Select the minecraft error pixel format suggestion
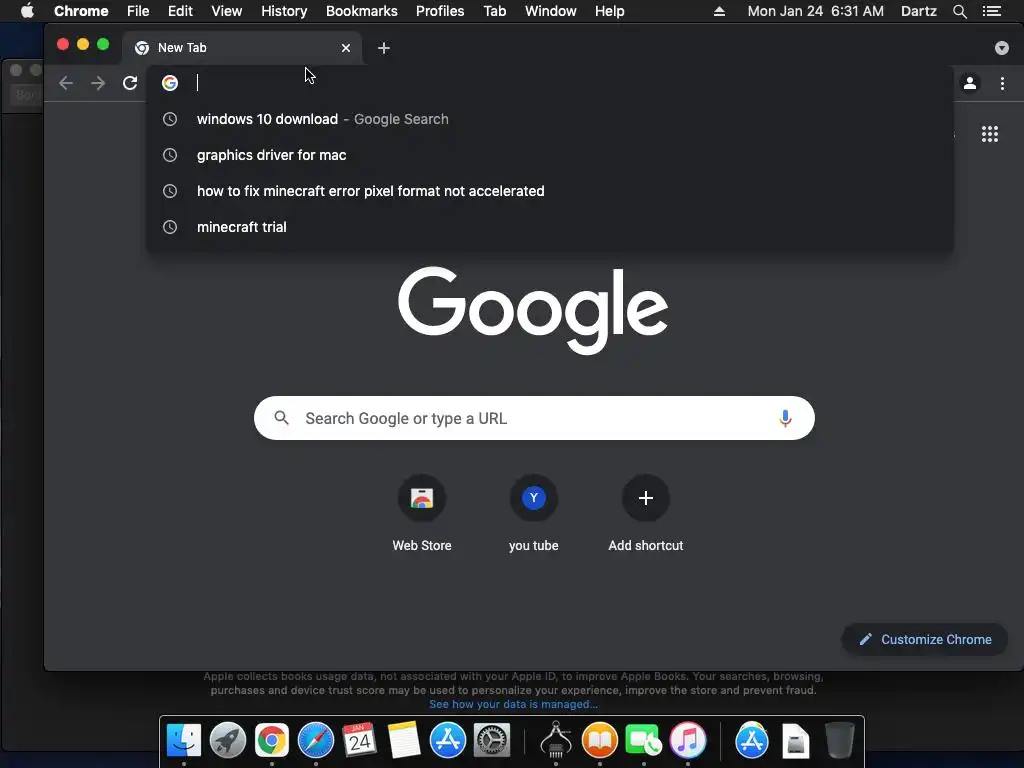 point(549,191)
